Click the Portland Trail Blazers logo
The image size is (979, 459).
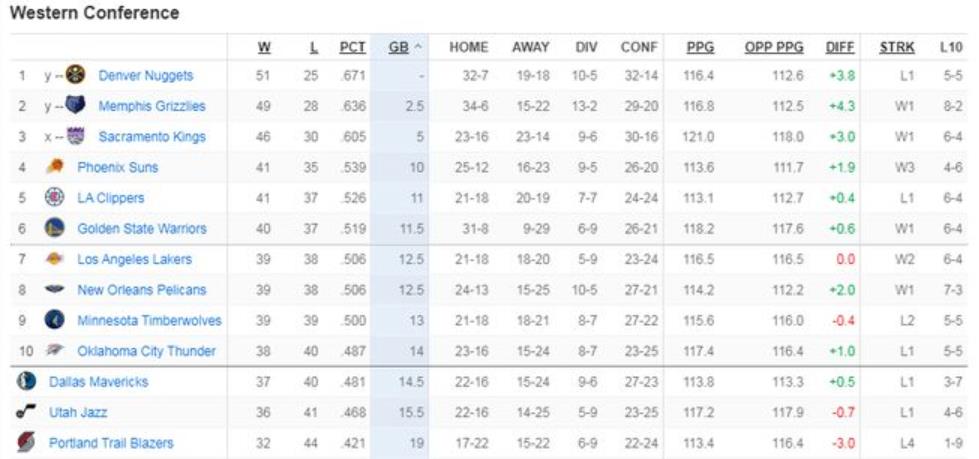point(26,442)
